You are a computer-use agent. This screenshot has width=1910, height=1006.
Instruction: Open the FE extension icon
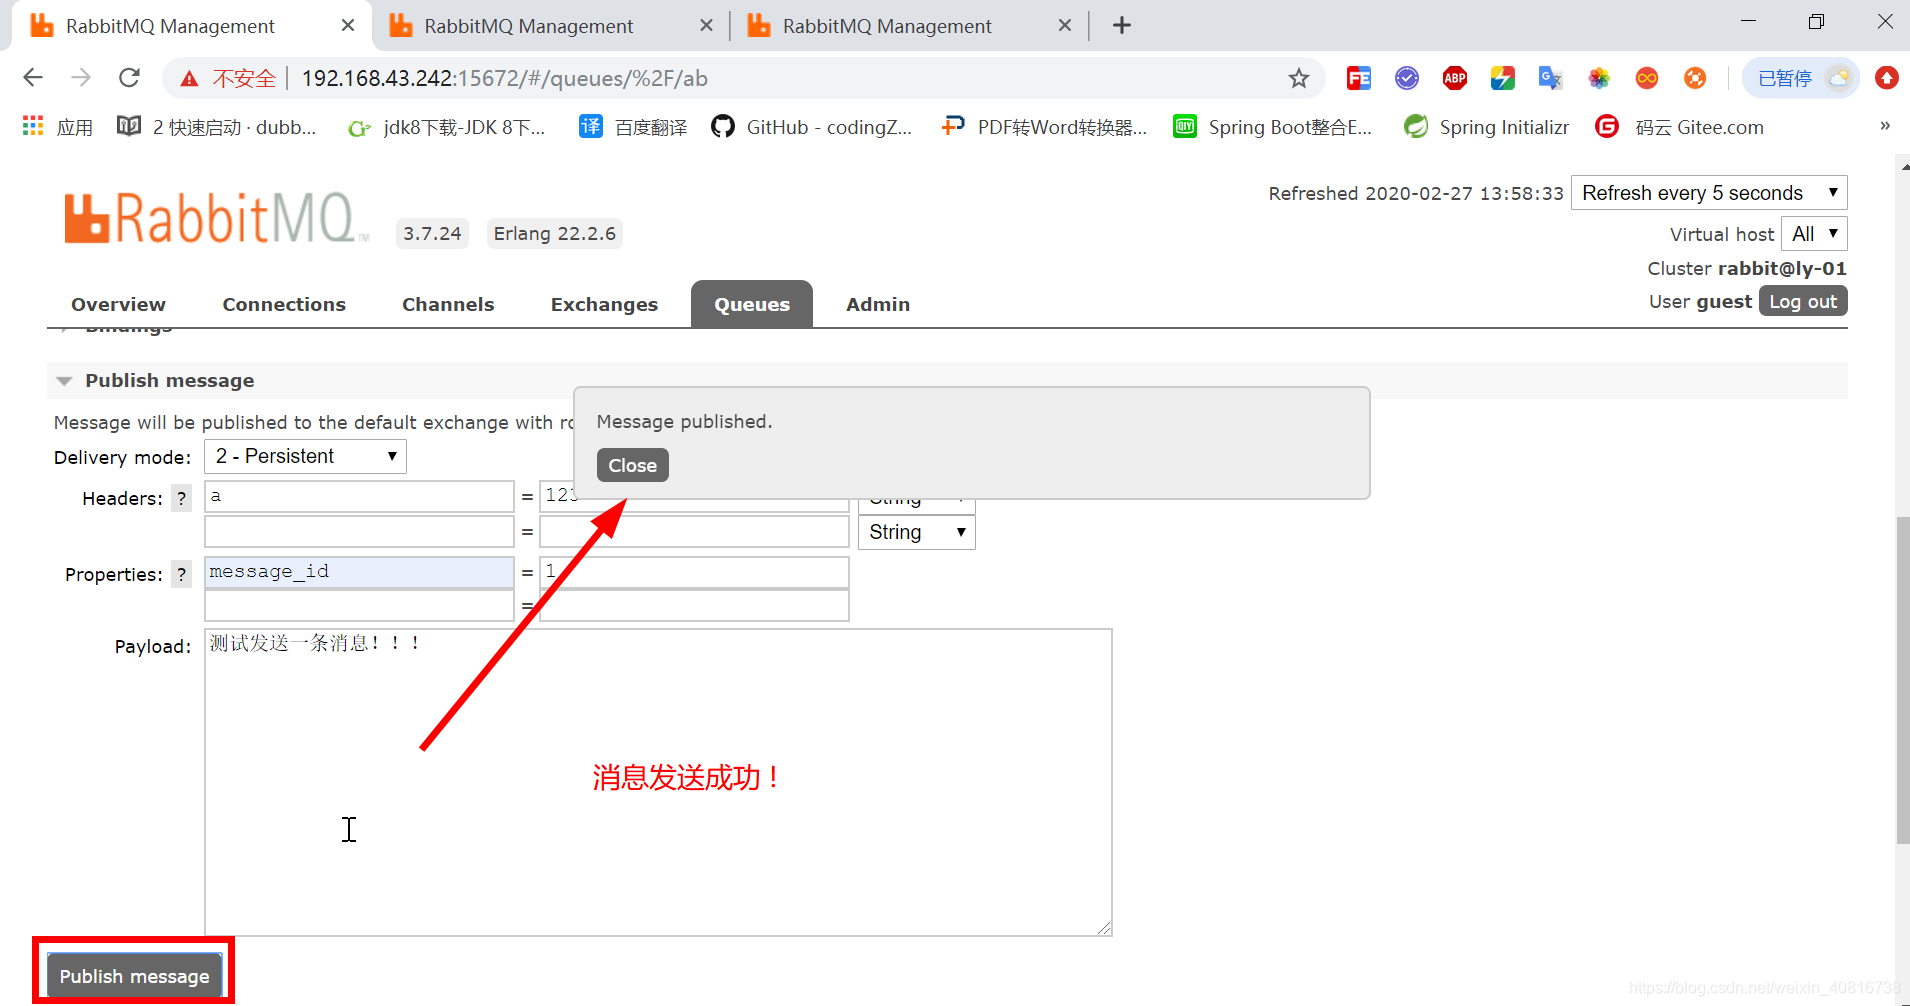point(1358,78)
